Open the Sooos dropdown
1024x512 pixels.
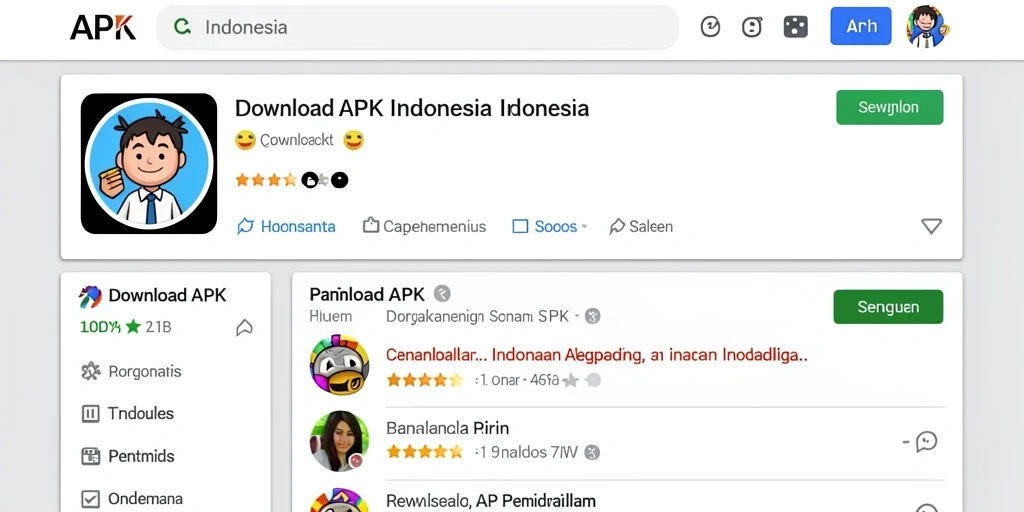[550, 227]
